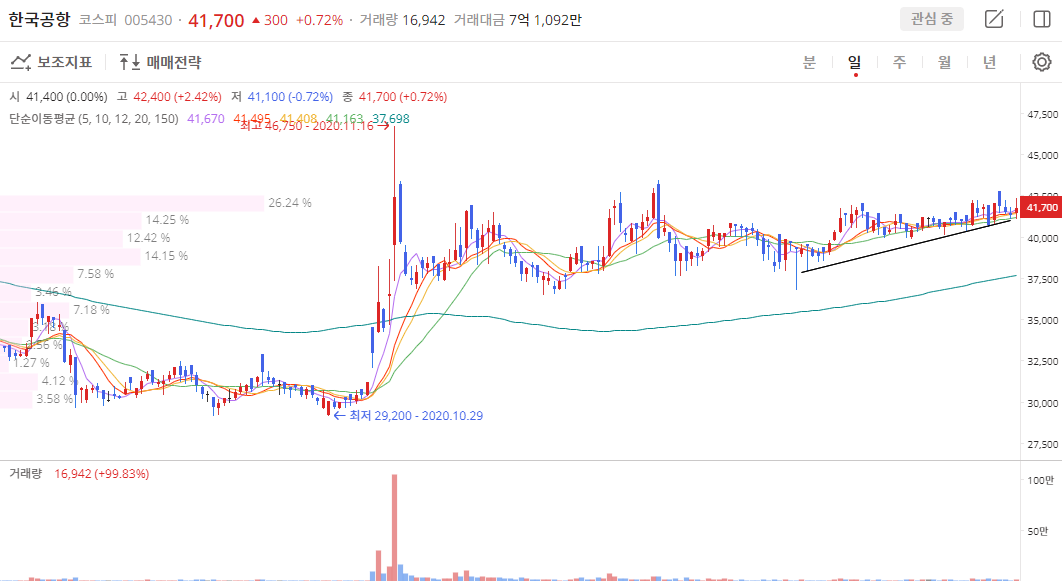Open 매매전략 trading strategy menu

point(161,62)
